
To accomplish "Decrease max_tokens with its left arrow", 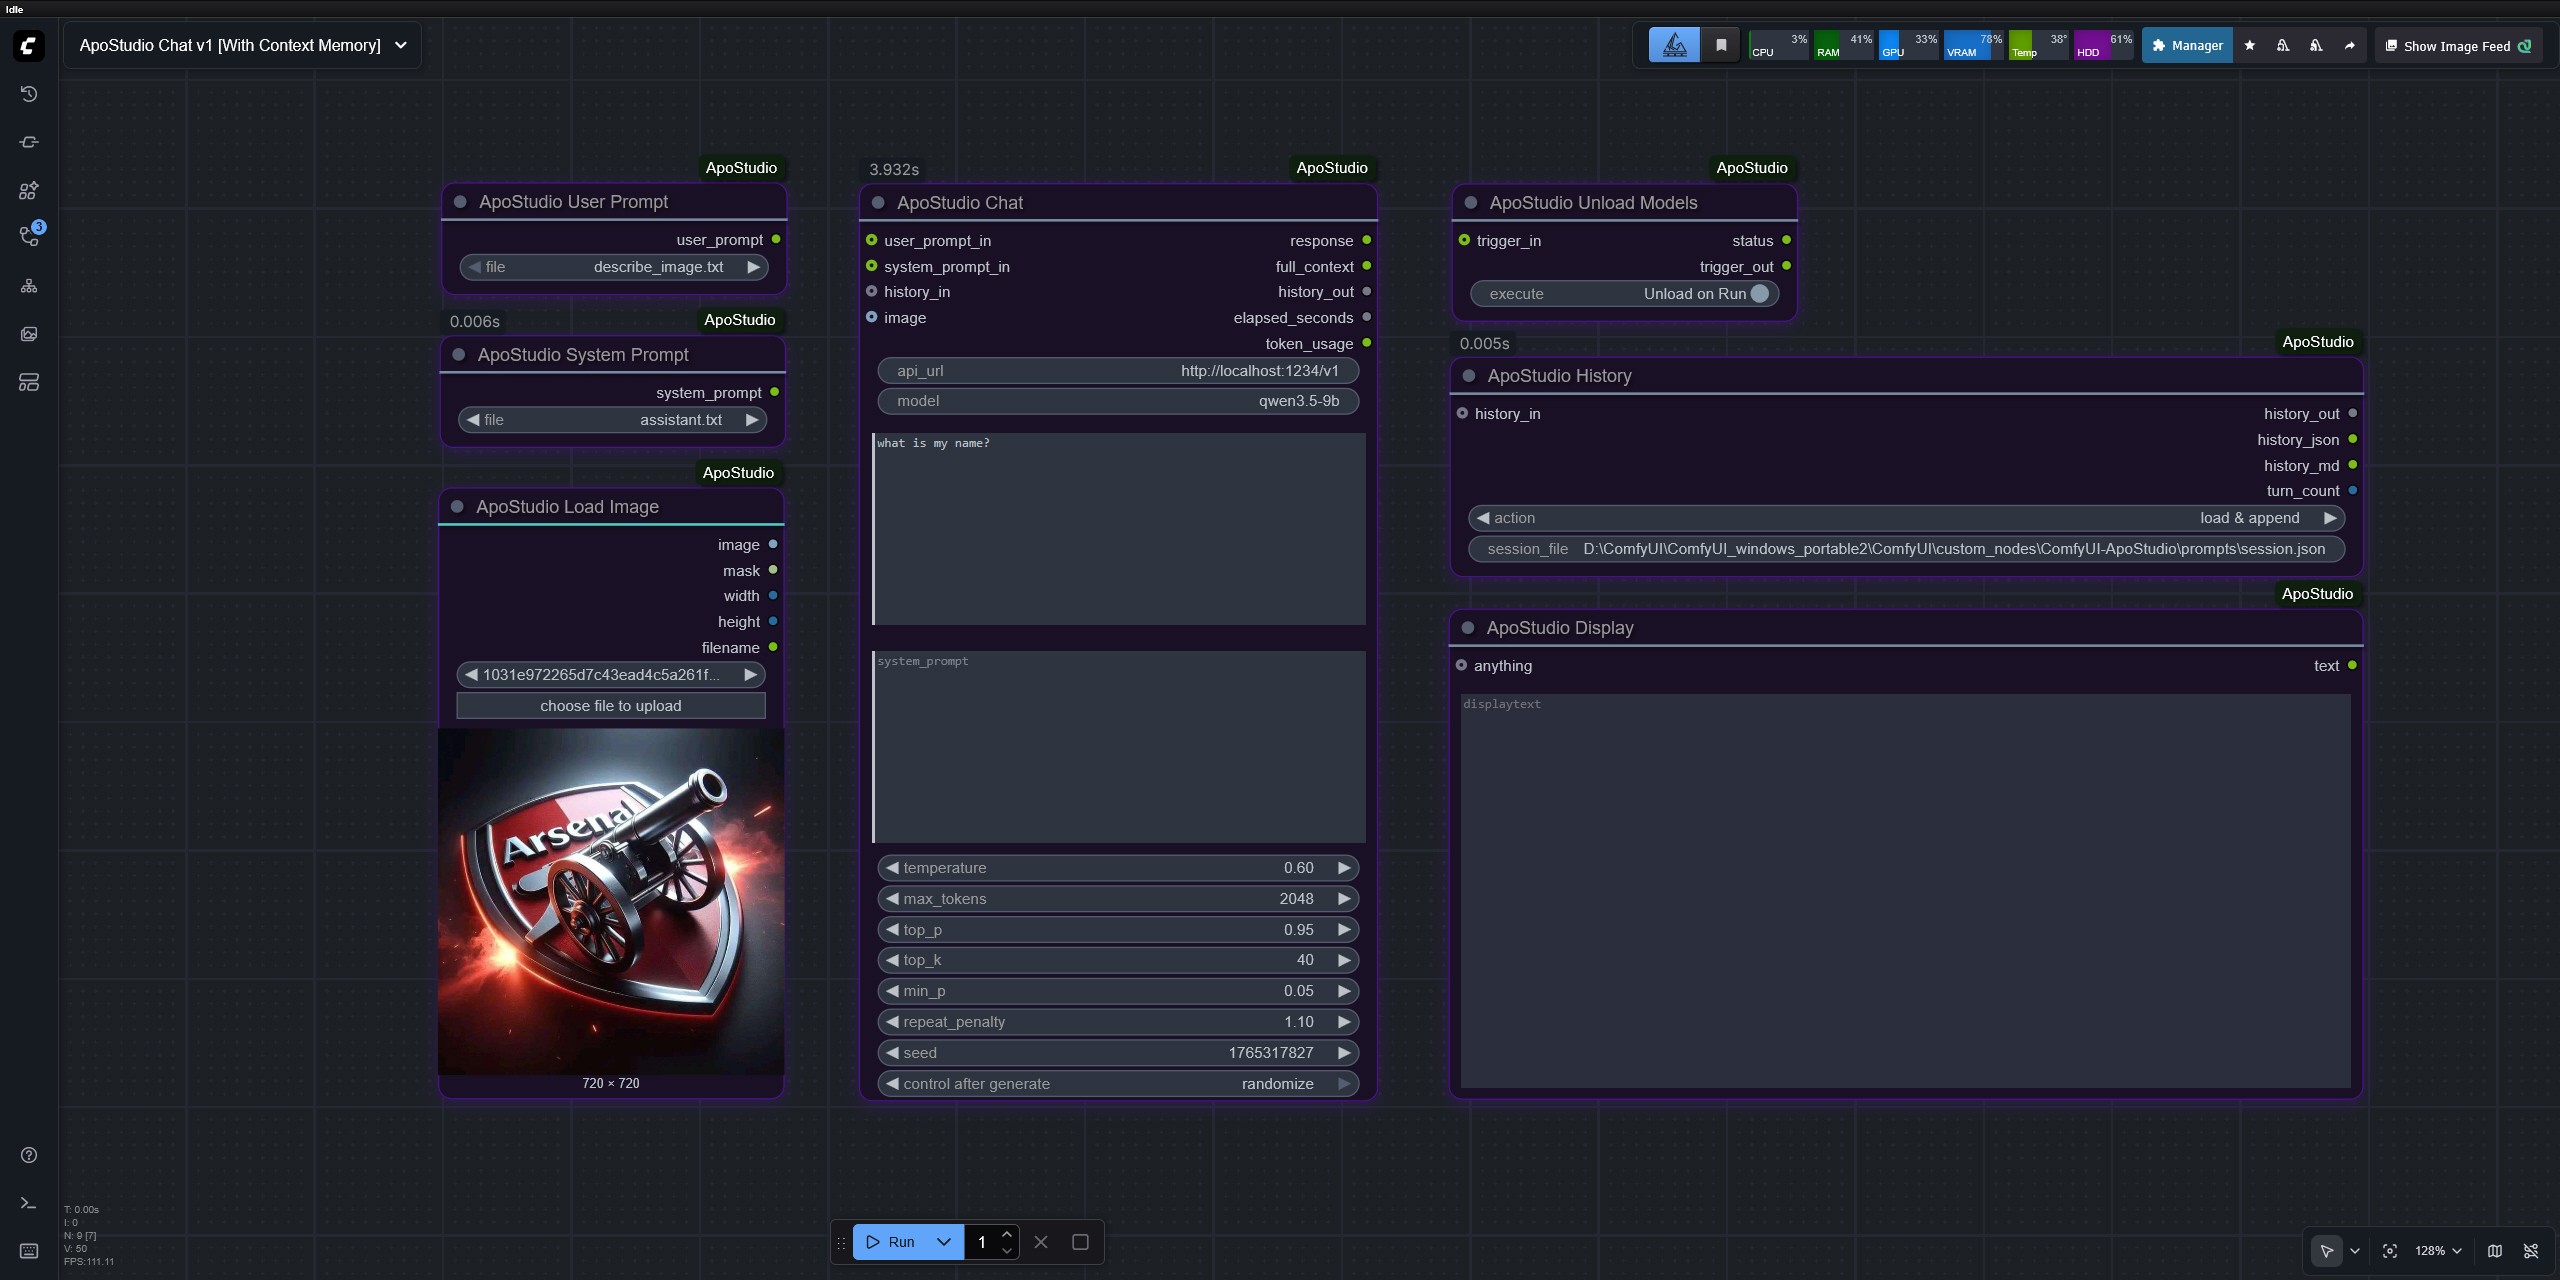I will pyautogui.click(x=892, y=899).
